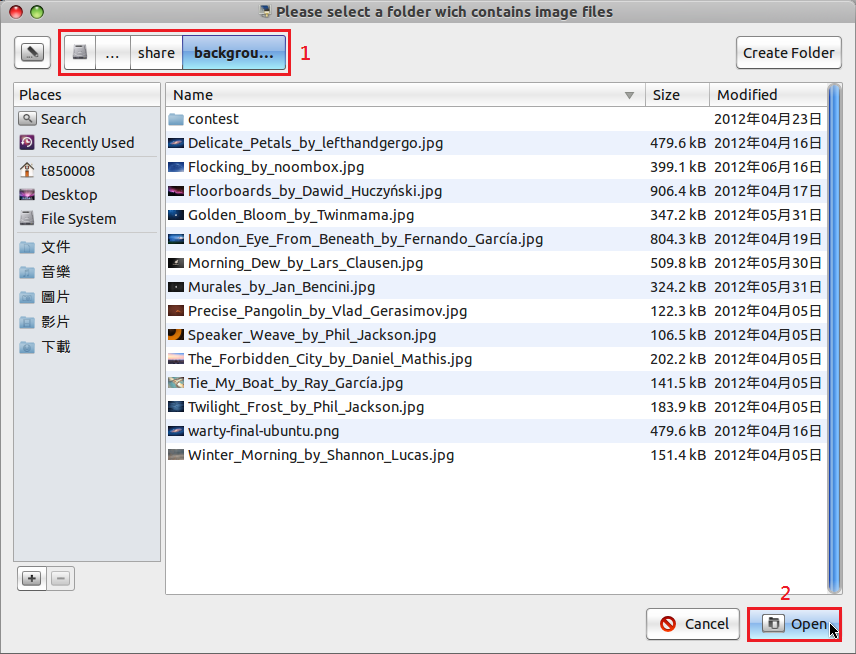Open Recently Used in Places
Viewport: 856px width, 654px height.
pyautogui.click(x=87, y=143)
